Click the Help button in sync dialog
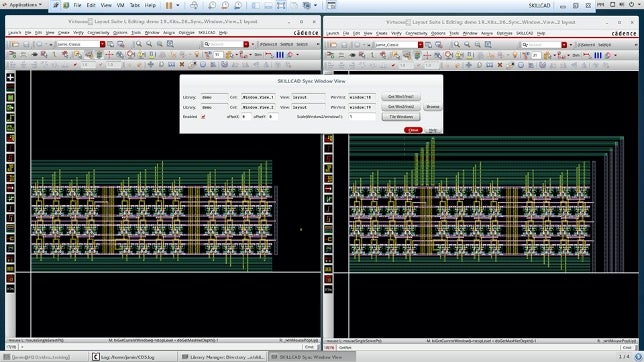This screenshot has height=362, width=644. [x=432, y=130]
